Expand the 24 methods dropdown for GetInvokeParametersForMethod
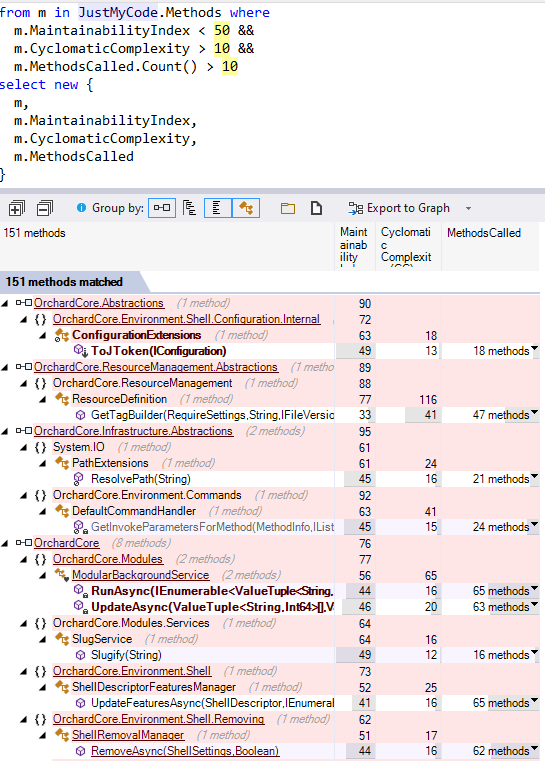 pyautogui.click(x=534, y=525)
